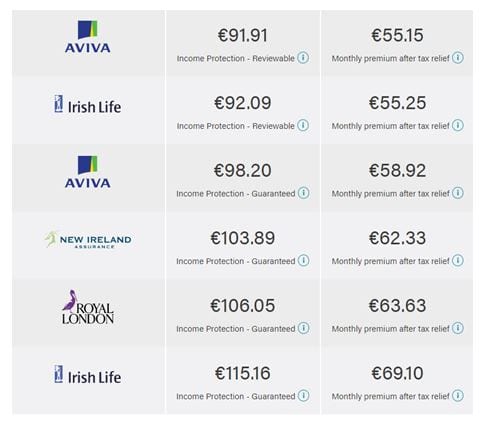This screenshot has width=482, height=421.
Task: Show info for €55.25 monthly premium after tax relief
Action: coord(458,125)
